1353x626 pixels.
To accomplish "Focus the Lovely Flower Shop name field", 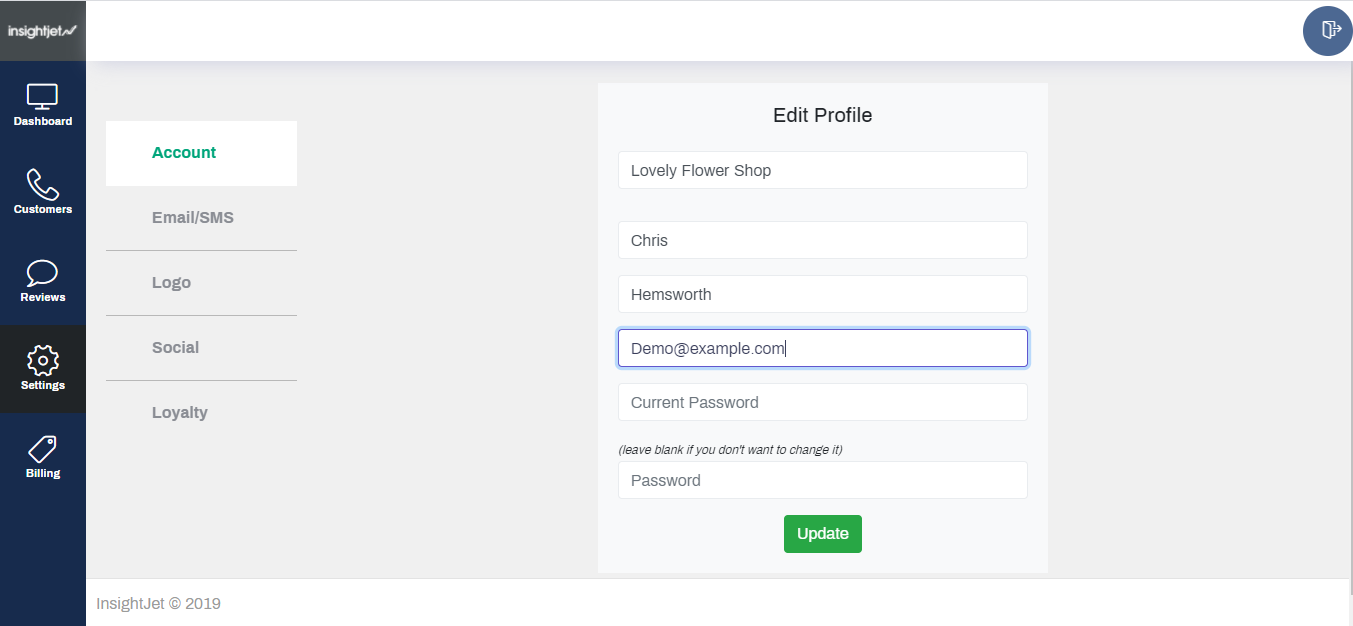I will point(822,170).
